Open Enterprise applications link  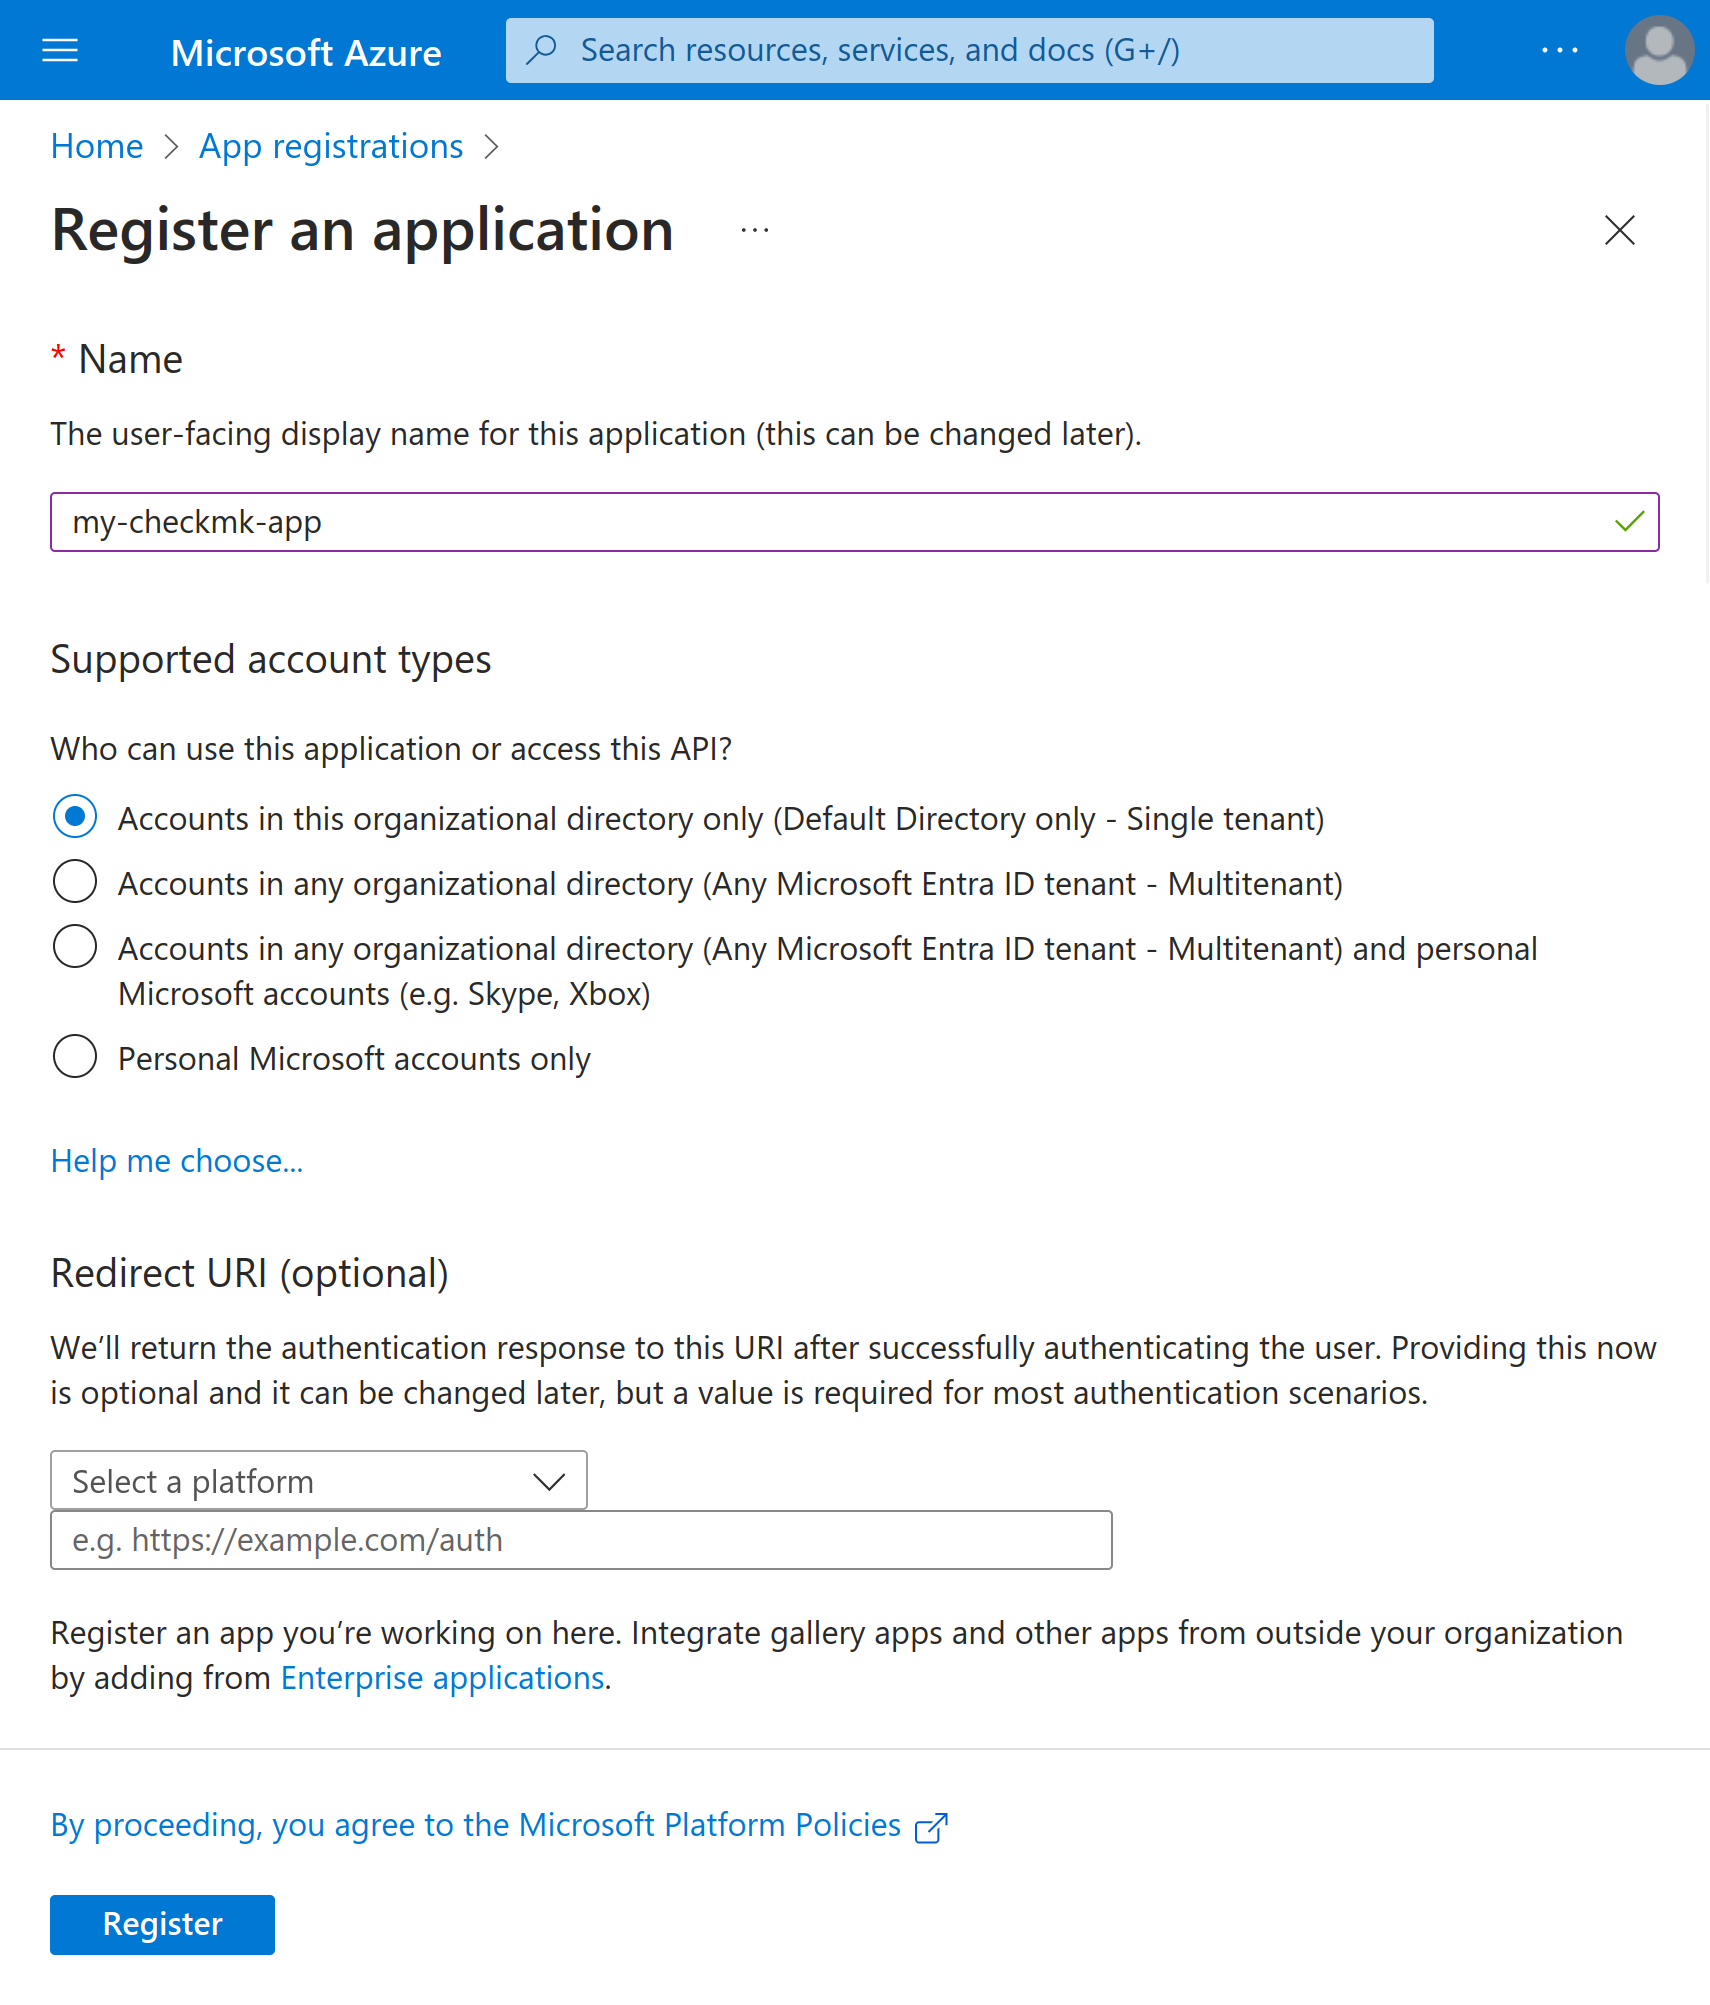click(442, 1677)
